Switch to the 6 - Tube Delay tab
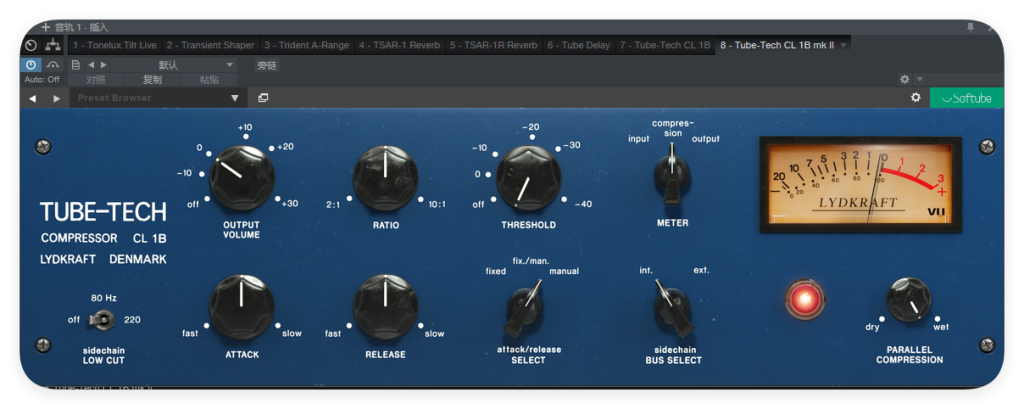Screen dimensions: 1024x409 tap(578, 45)
